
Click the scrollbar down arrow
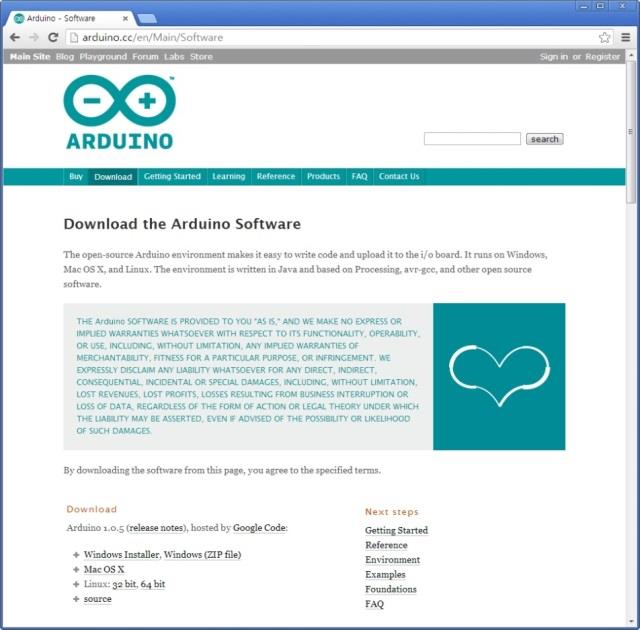pyautogui.click(x=631, y=622)
